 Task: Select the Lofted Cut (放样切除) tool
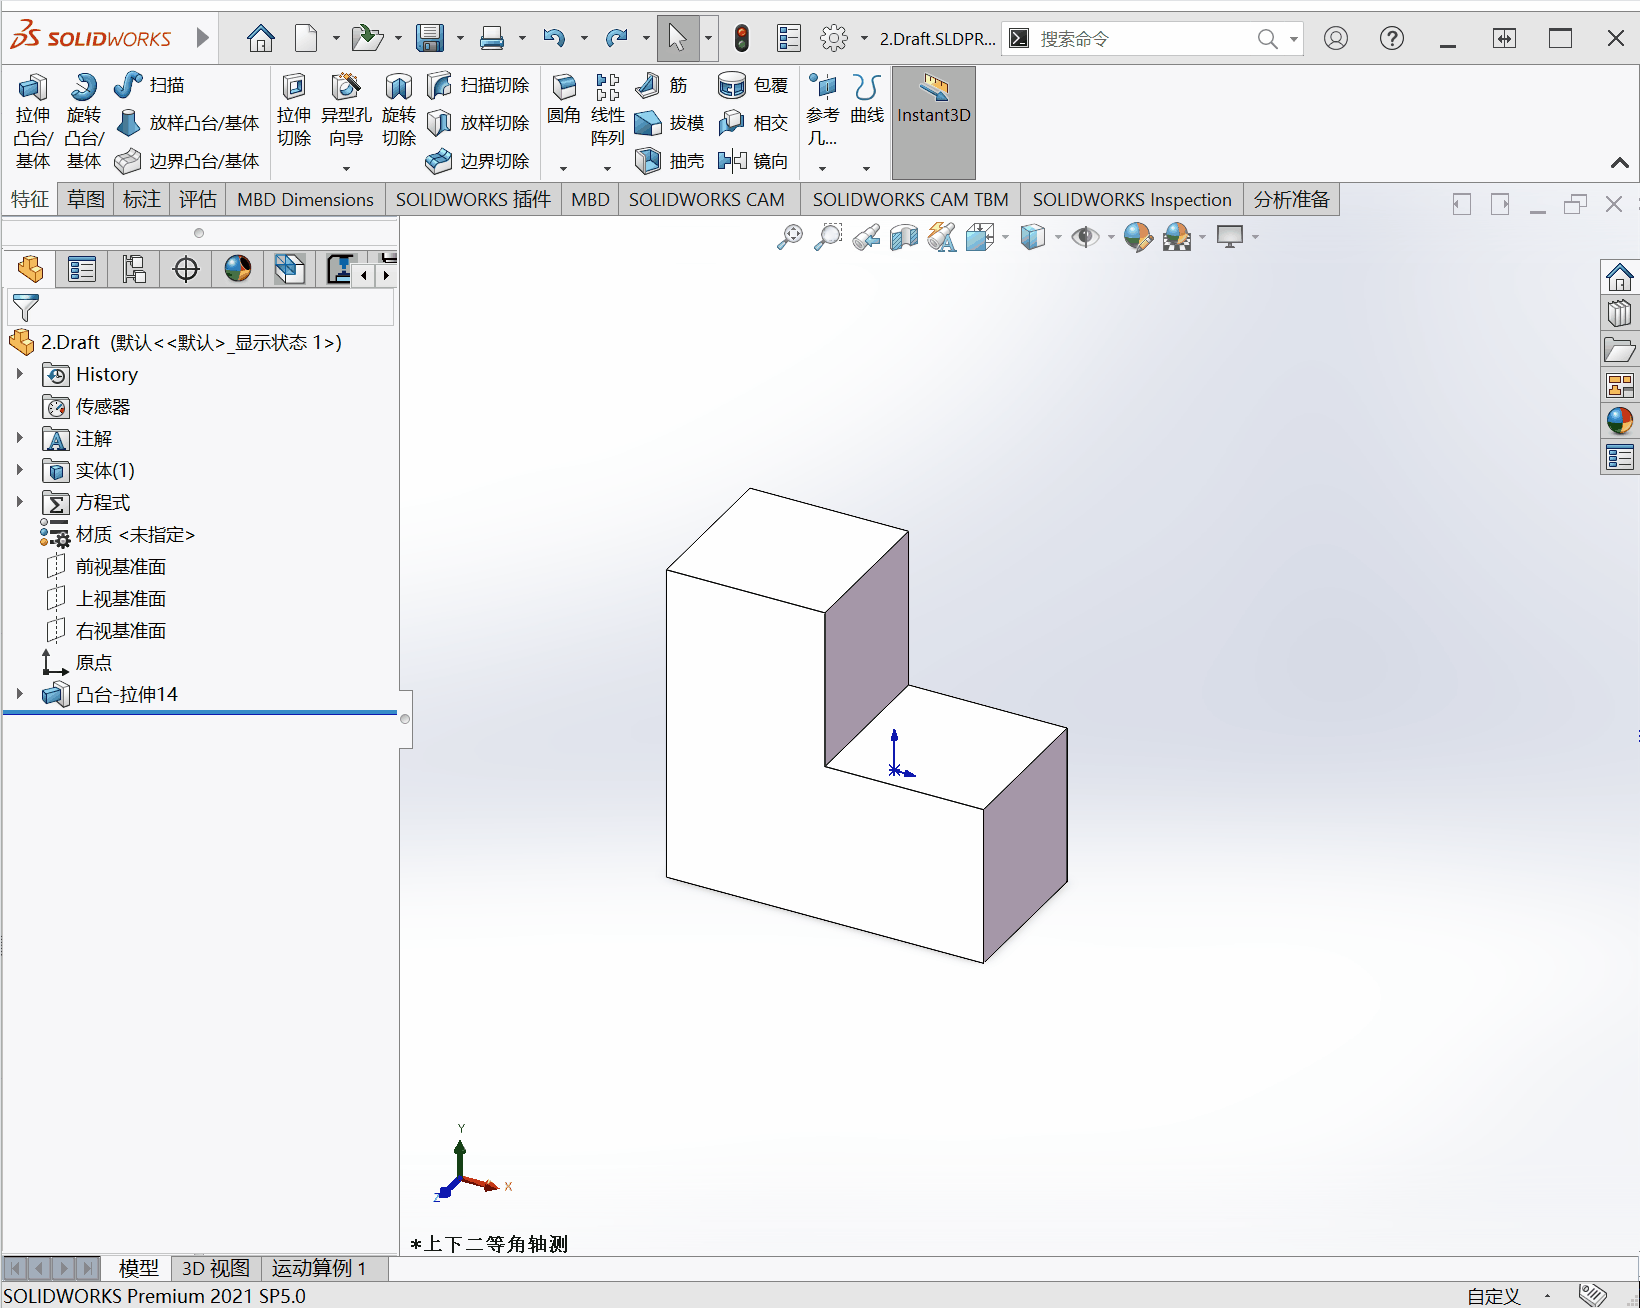[478, 123]
